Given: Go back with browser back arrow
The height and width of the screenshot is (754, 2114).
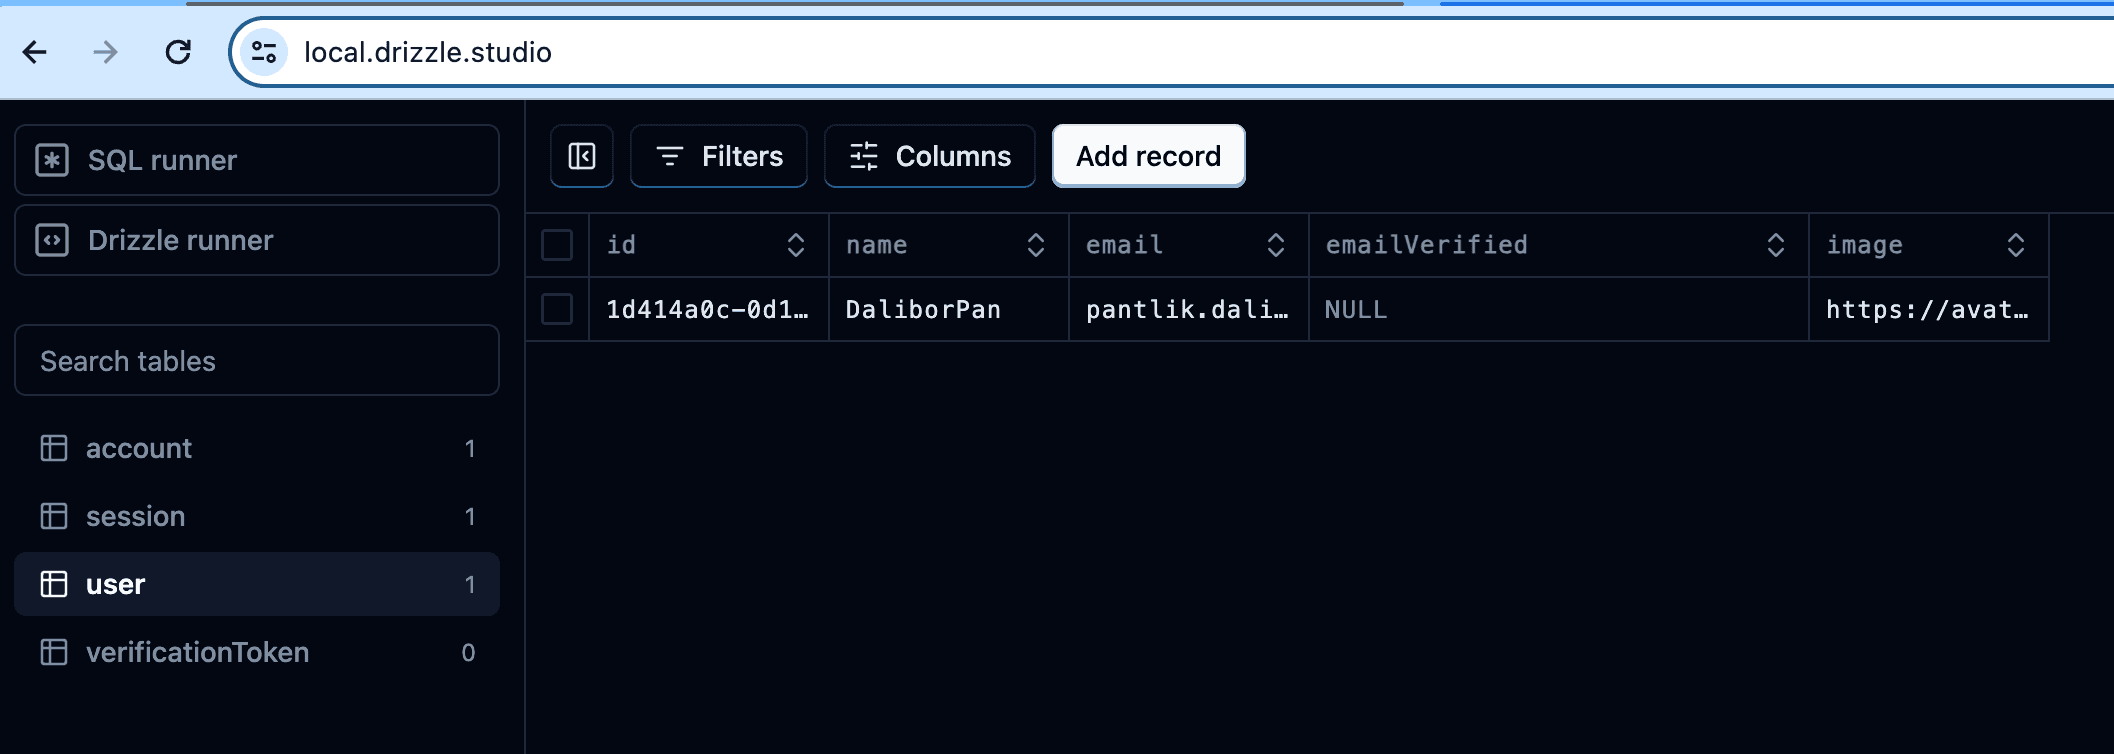Looking at the screenshot, I should pyautogui.click(x=35, y=52).
